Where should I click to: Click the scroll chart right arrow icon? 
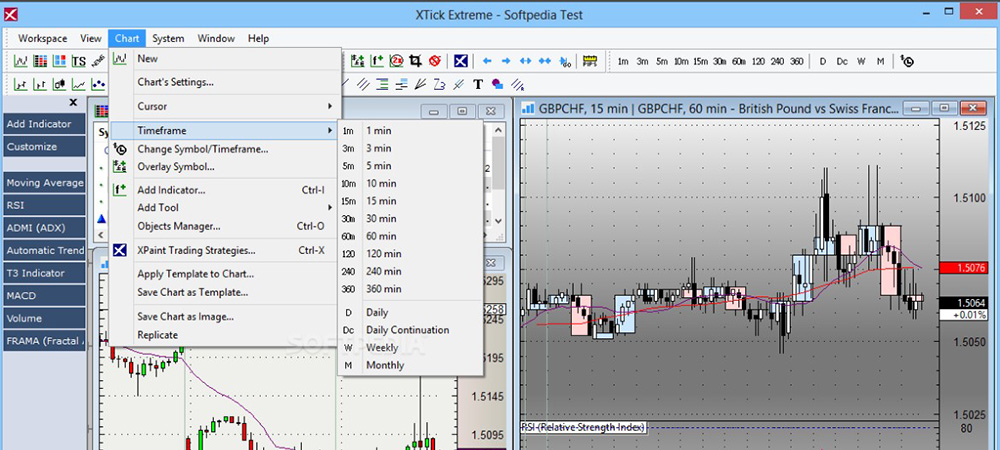(507, 61)
